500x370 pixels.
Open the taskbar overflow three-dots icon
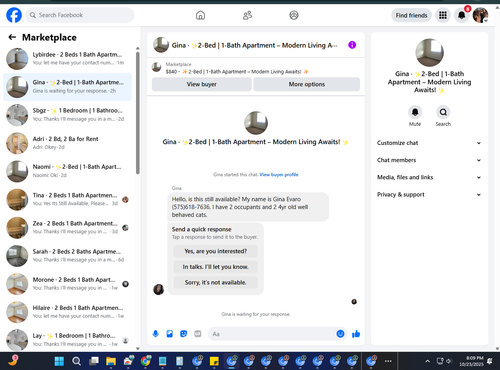pyautogui.click(x=388, y=361)
